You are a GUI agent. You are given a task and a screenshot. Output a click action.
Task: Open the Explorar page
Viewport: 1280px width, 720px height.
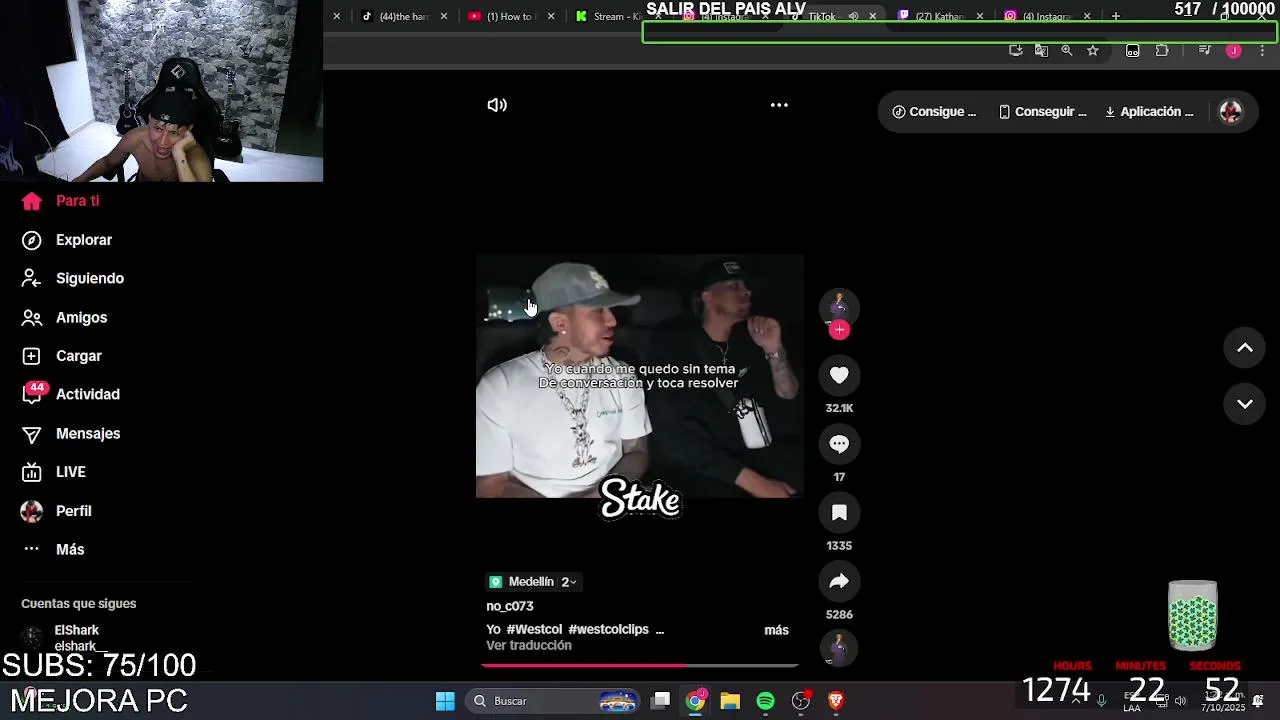66,240
